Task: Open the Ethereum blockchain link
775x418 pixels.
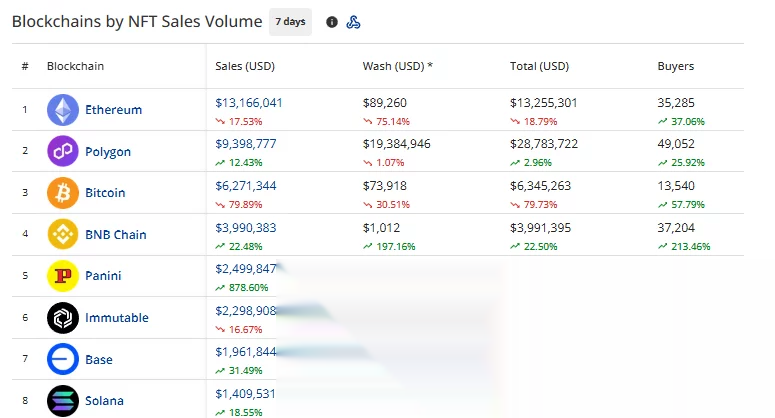Action: [x=113, y=110]
